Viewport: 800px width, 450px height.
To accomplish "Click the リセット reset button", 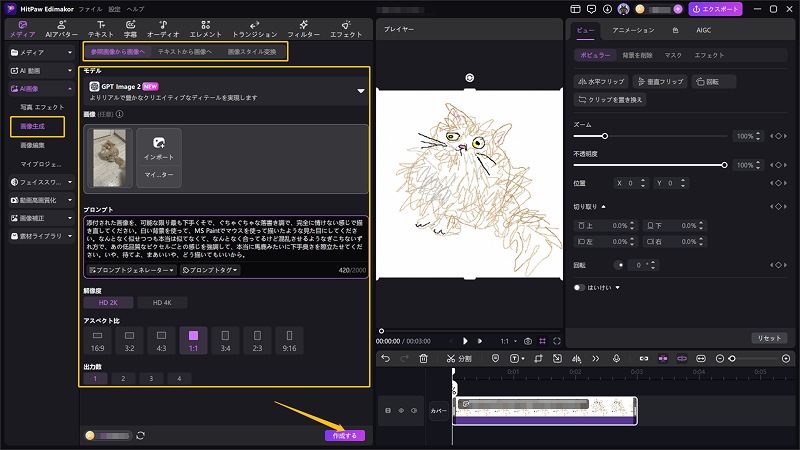I will (x=769, y=338).
